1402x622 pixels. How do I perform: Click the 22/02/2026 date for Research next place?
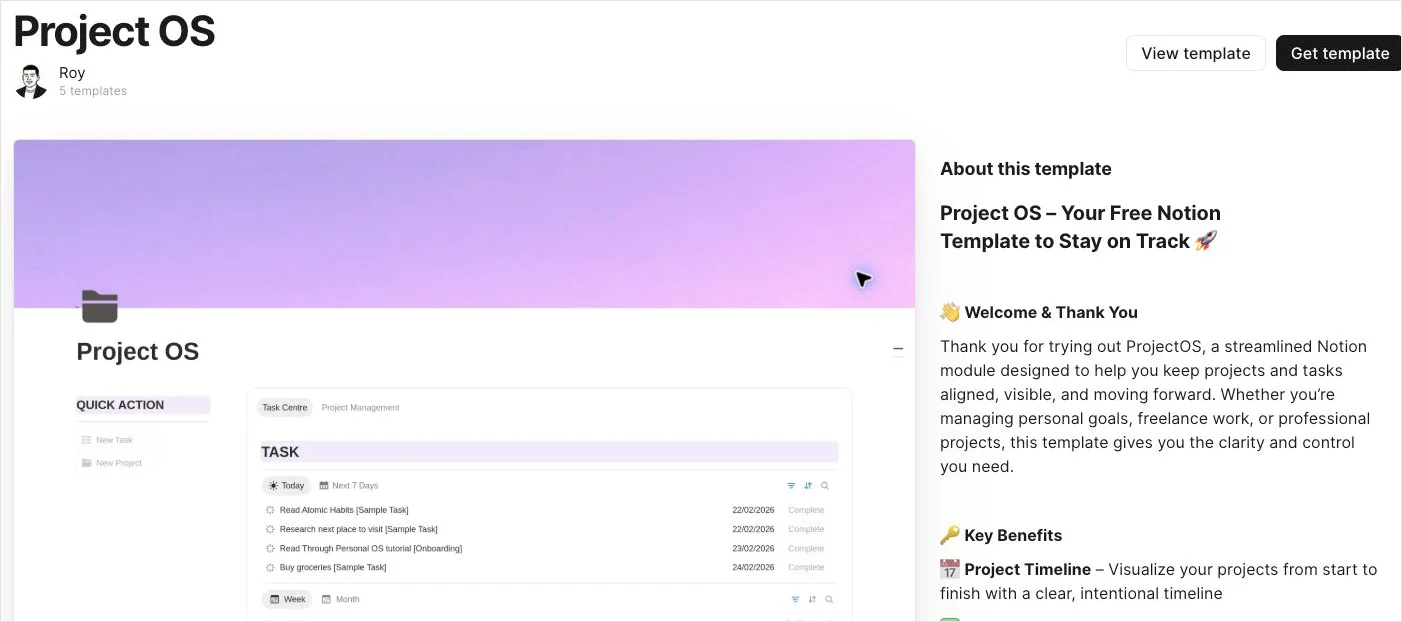click(753, 529)
